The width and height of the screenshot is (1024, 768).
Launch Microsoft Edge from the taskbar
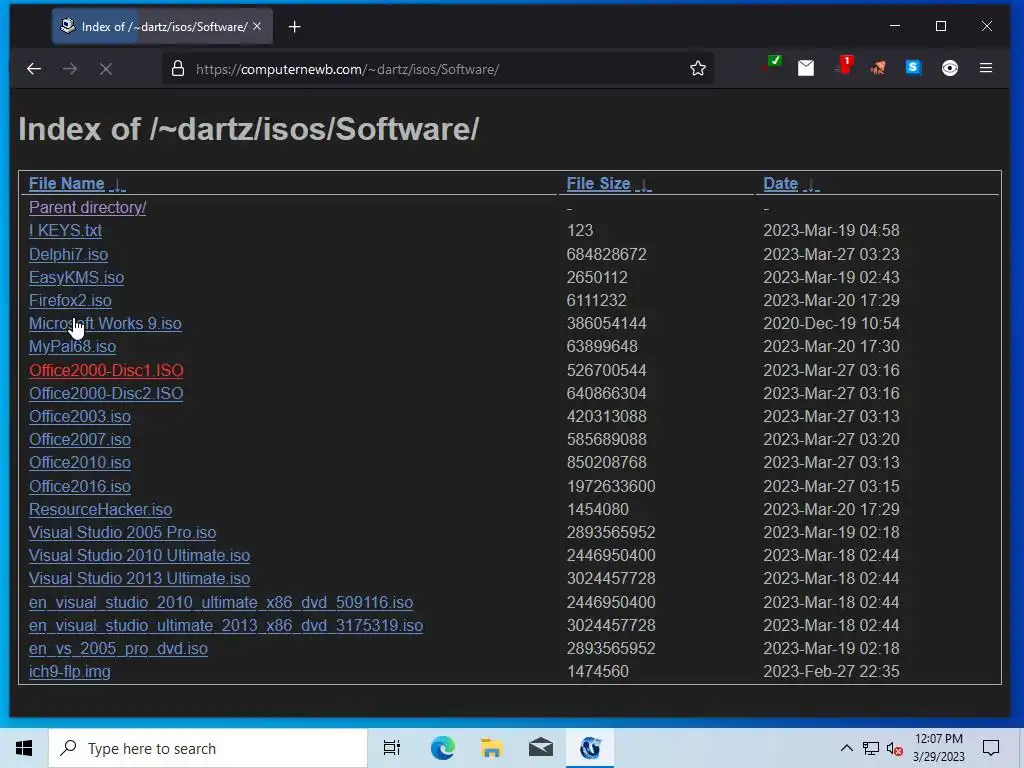point(442,748)
